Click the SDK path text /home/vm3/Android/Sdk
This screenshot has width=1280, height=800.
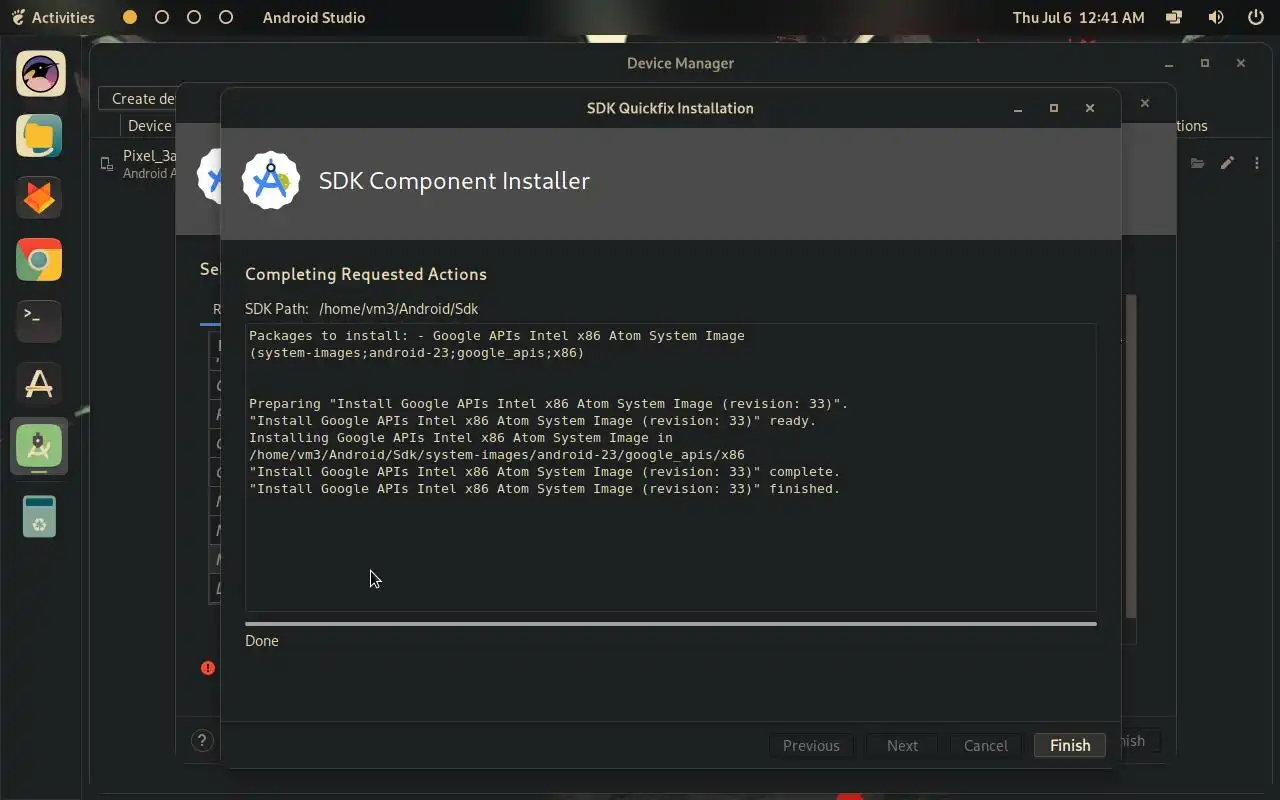399,309
